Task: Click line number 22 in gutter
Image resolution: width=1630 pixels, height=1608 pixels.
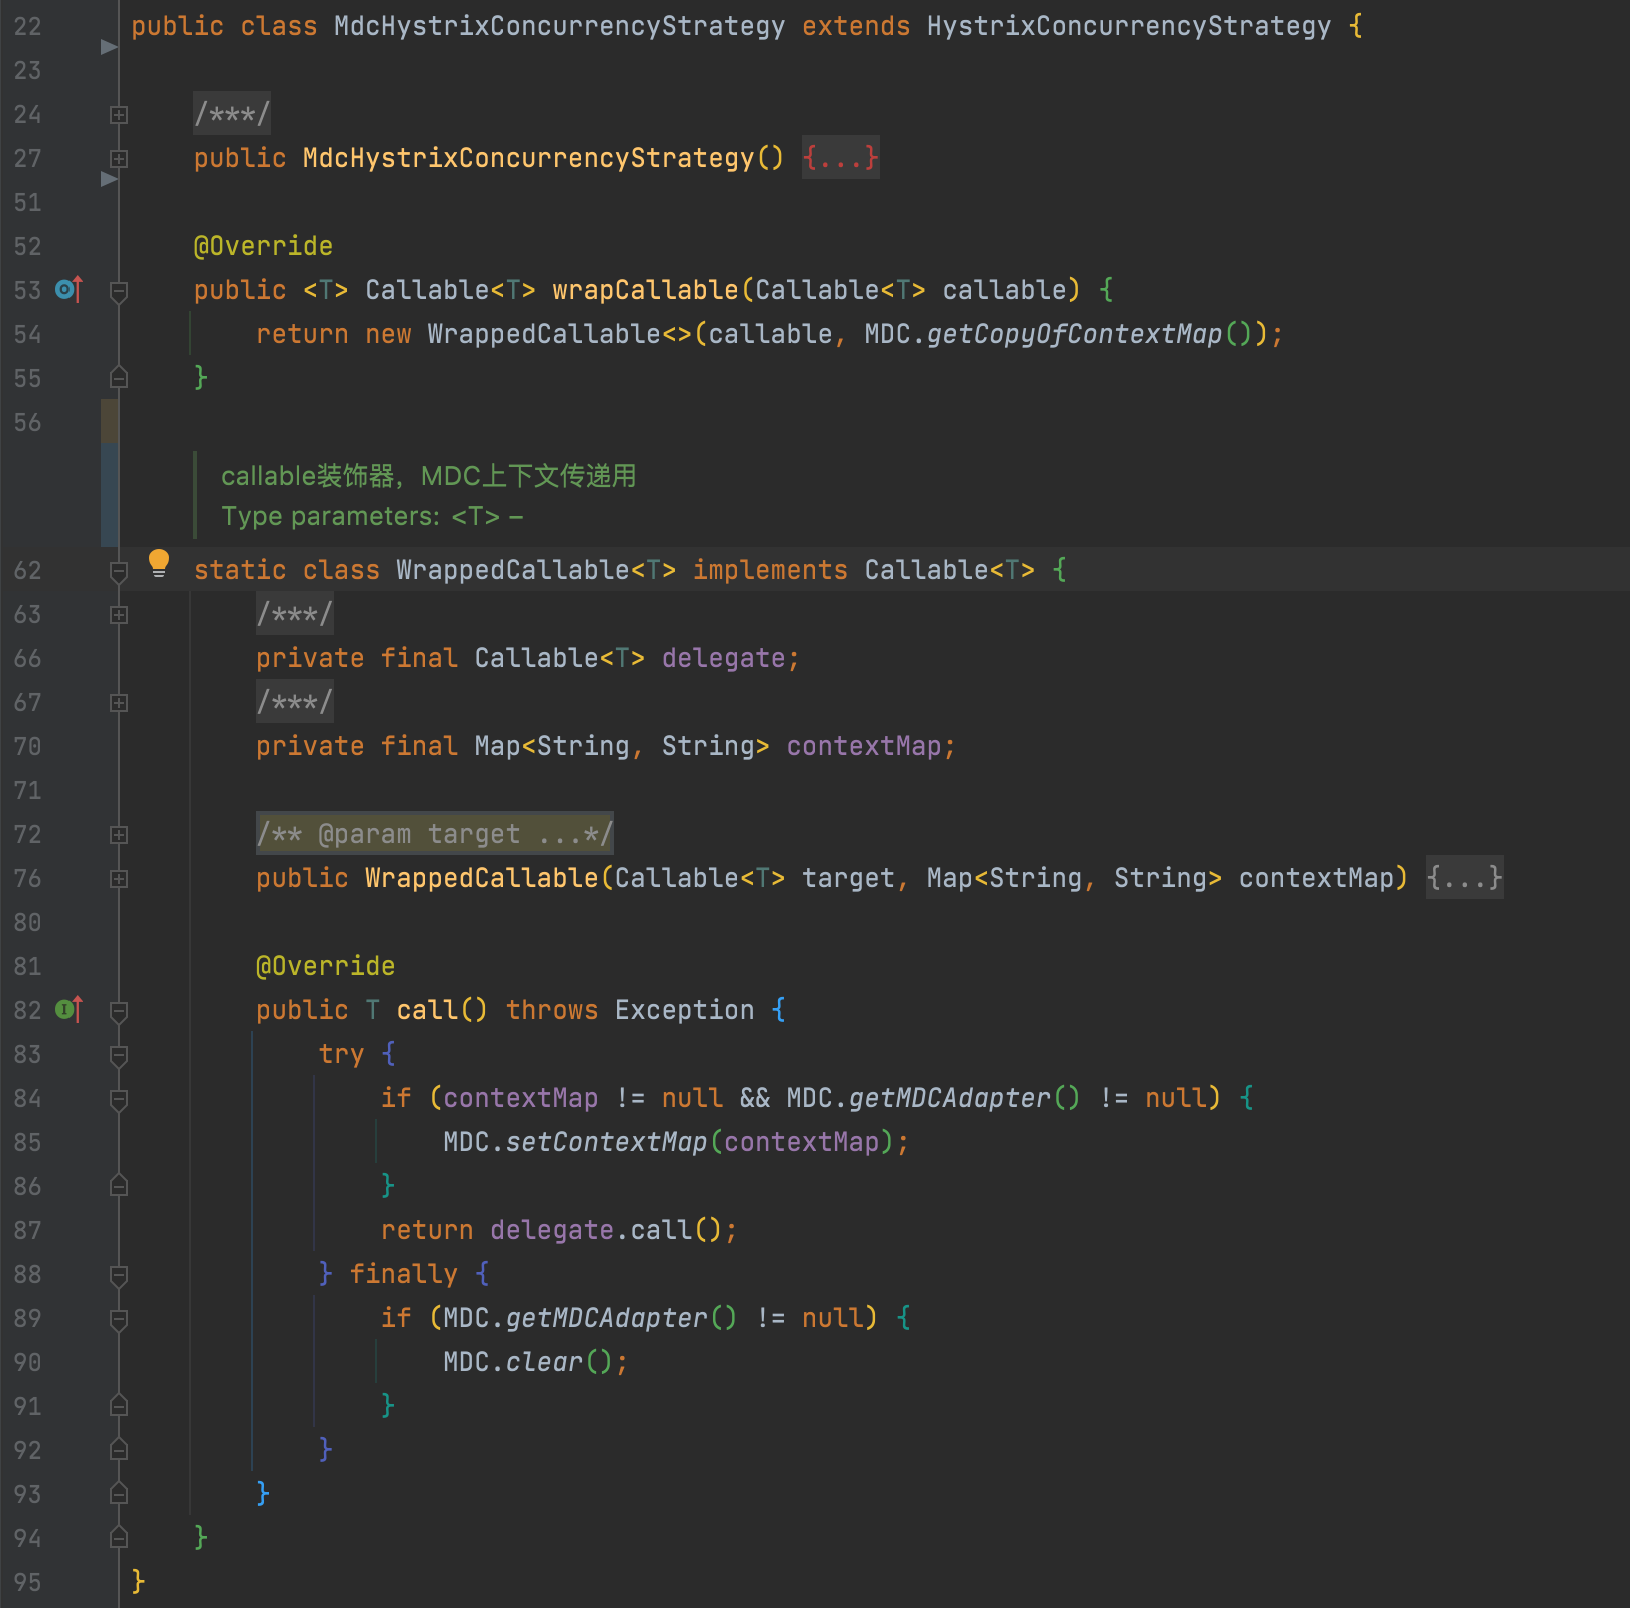Action: (x=28, y=27)
